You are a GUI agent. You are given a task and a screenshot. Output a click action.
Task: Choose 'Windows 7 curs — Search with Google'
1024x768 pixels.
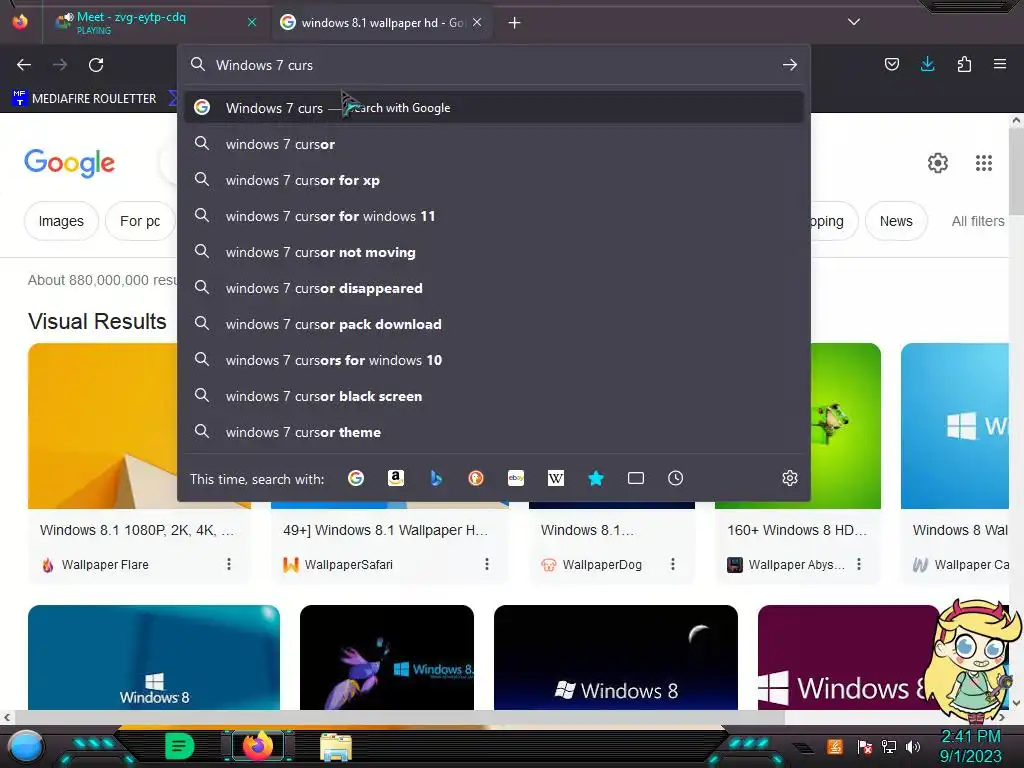494,108
